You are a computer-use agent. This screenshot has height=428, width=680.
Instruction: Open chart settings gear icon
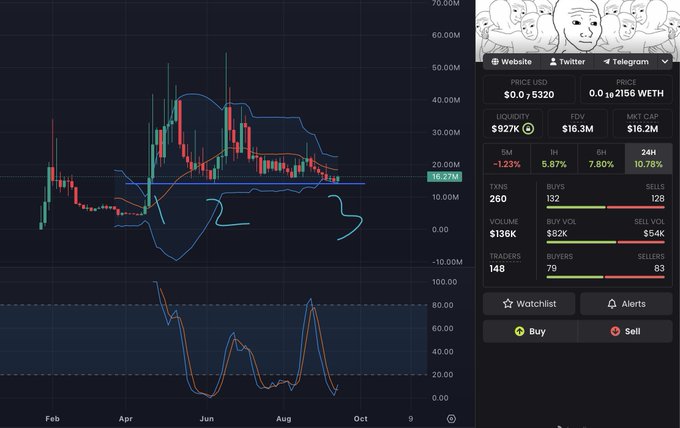(451, 419)
